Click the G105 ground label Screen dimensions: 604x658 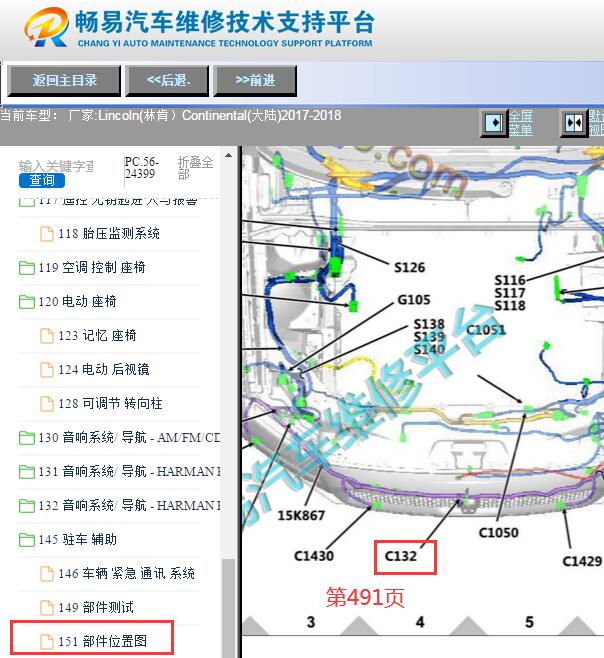tap(414, 300)
